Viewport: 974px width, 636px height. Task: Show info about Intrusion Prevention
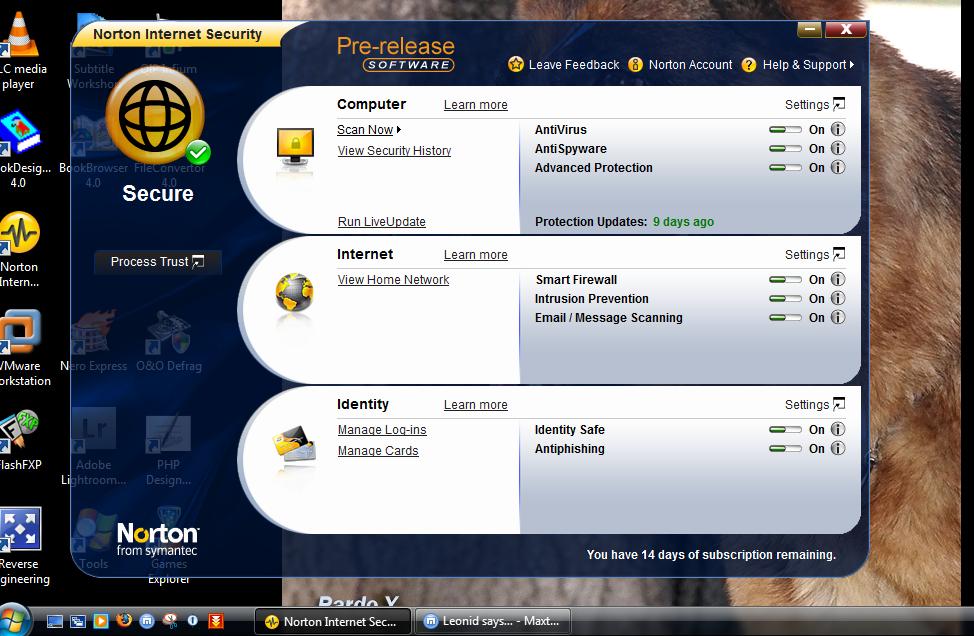838,299
